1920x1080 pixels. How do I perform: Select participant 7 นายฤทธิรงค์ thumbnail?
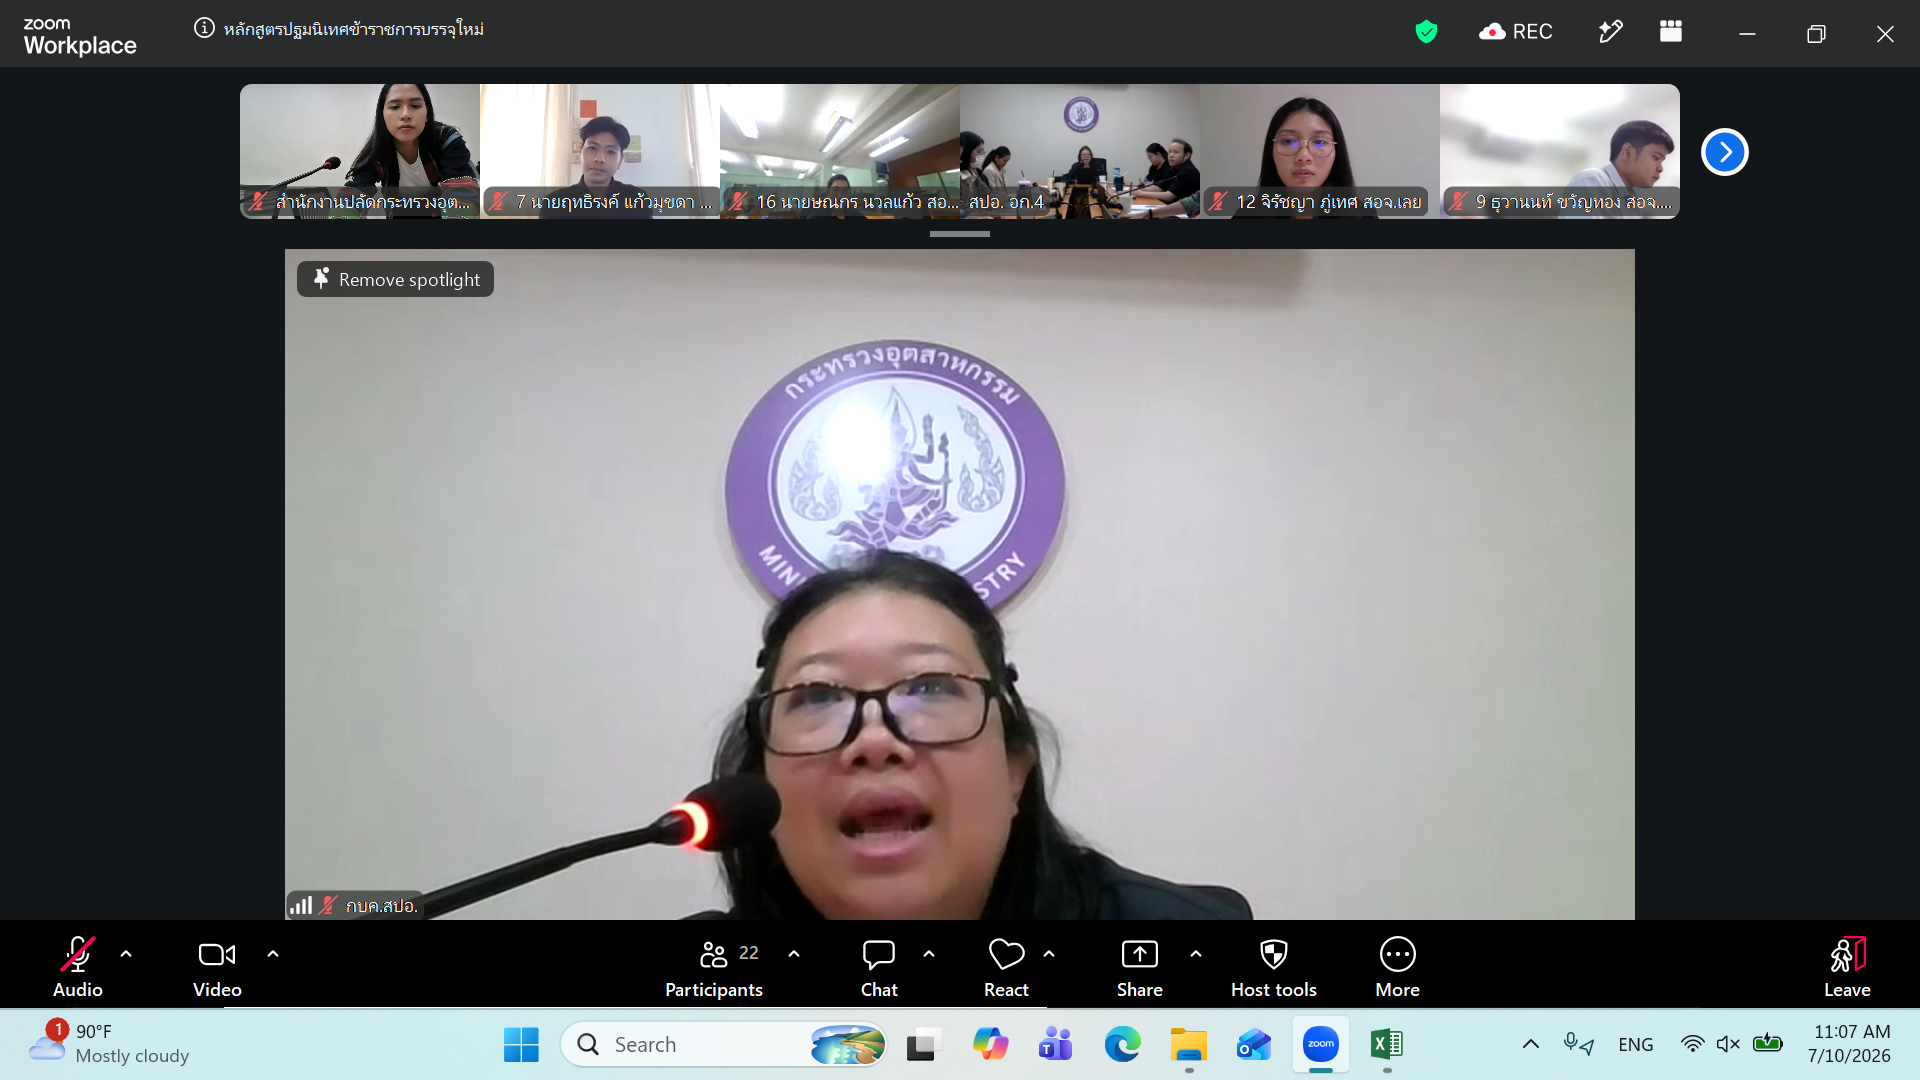(x=600, y=151)
